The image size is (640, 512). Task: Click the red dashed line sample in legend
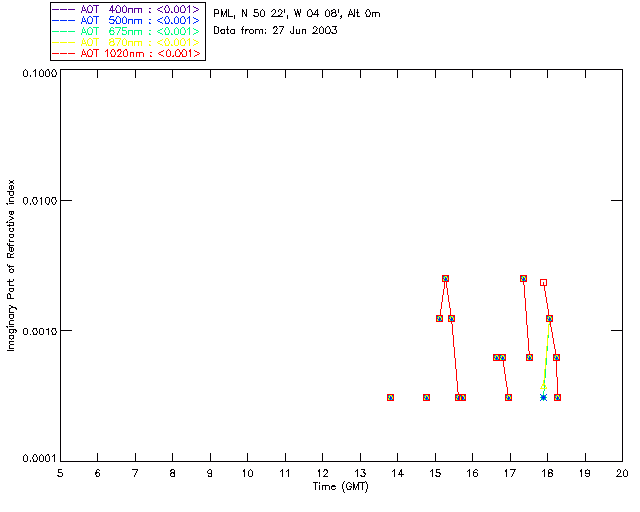pos(64,53)
